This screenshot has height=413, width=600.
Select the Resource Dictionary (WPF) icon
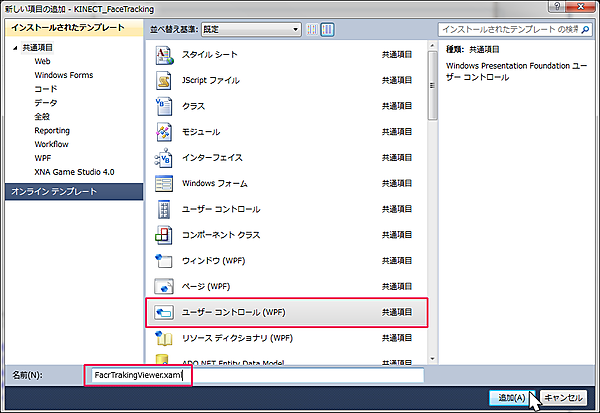click(x=164, y=338)
